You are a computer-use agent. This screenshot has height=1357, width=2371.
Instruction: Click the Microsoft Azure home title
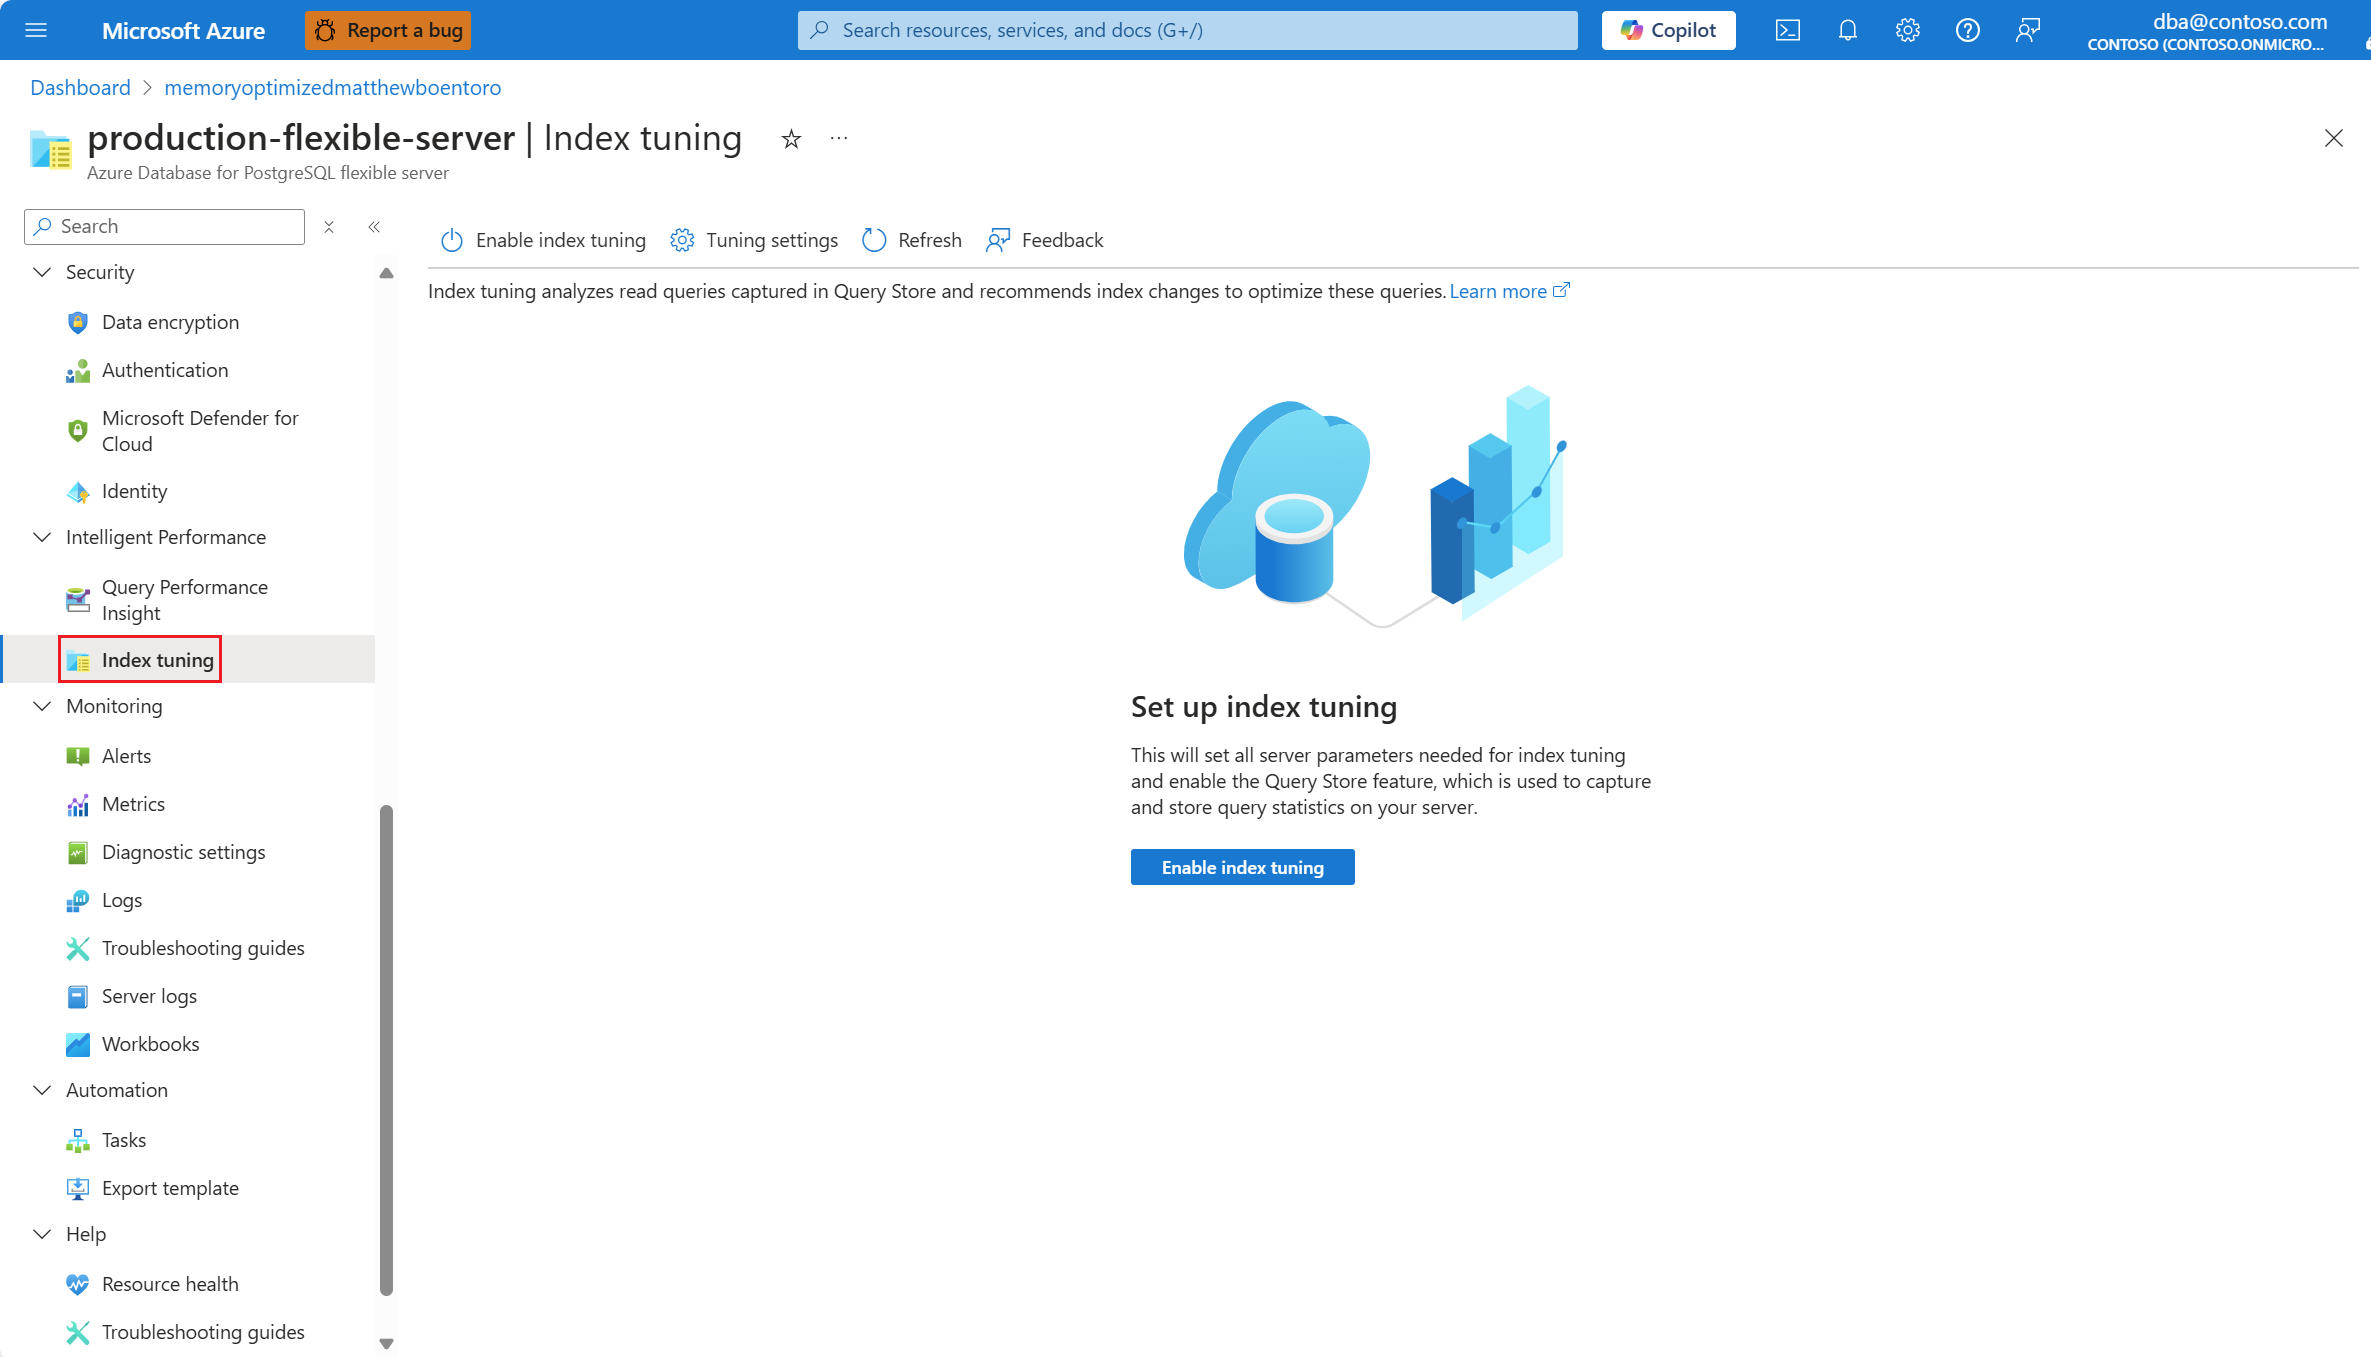point(183,31)
